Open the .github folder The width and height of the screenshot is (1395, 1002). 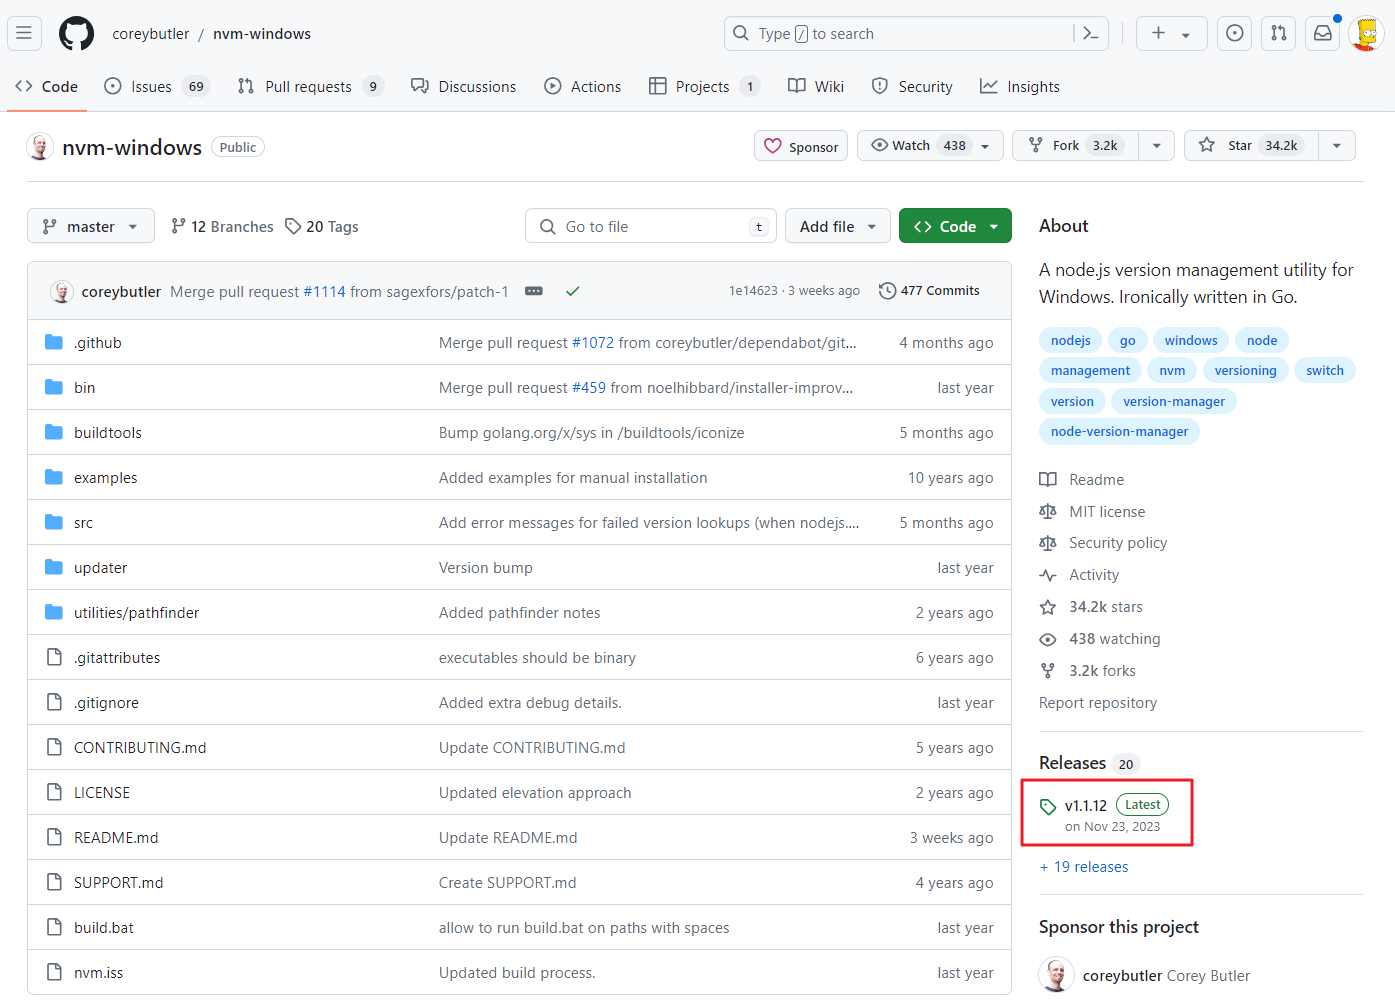(98, 343)
